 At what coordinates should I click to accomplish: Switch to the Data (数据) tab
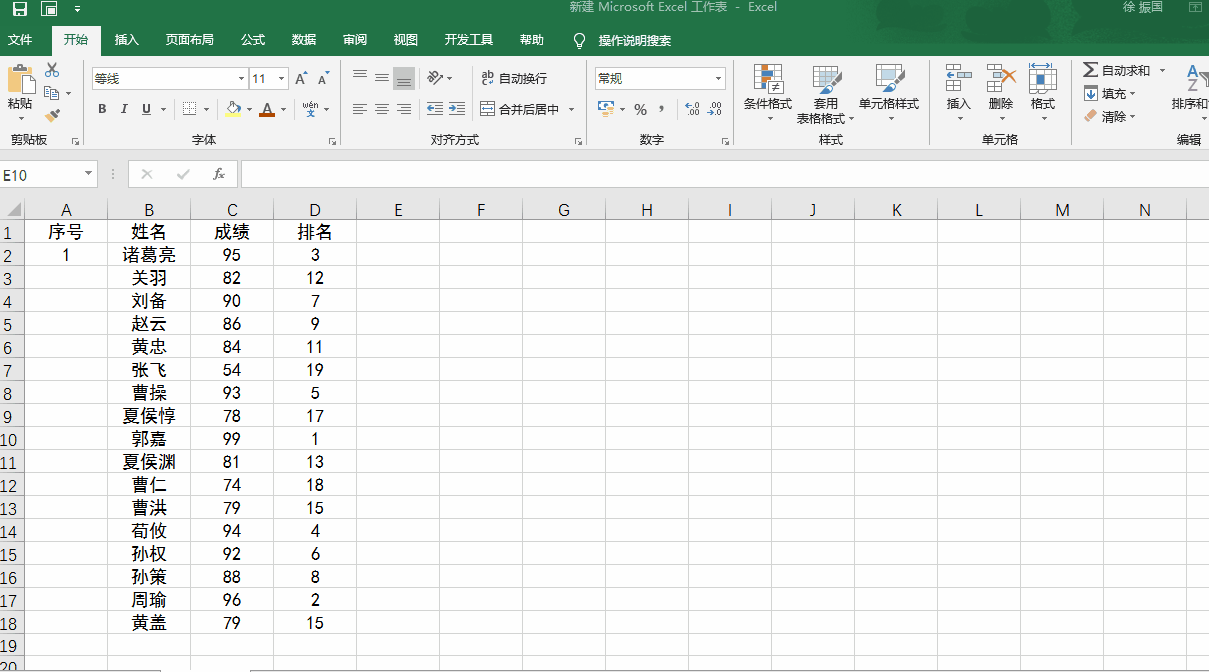click(304, 40)
